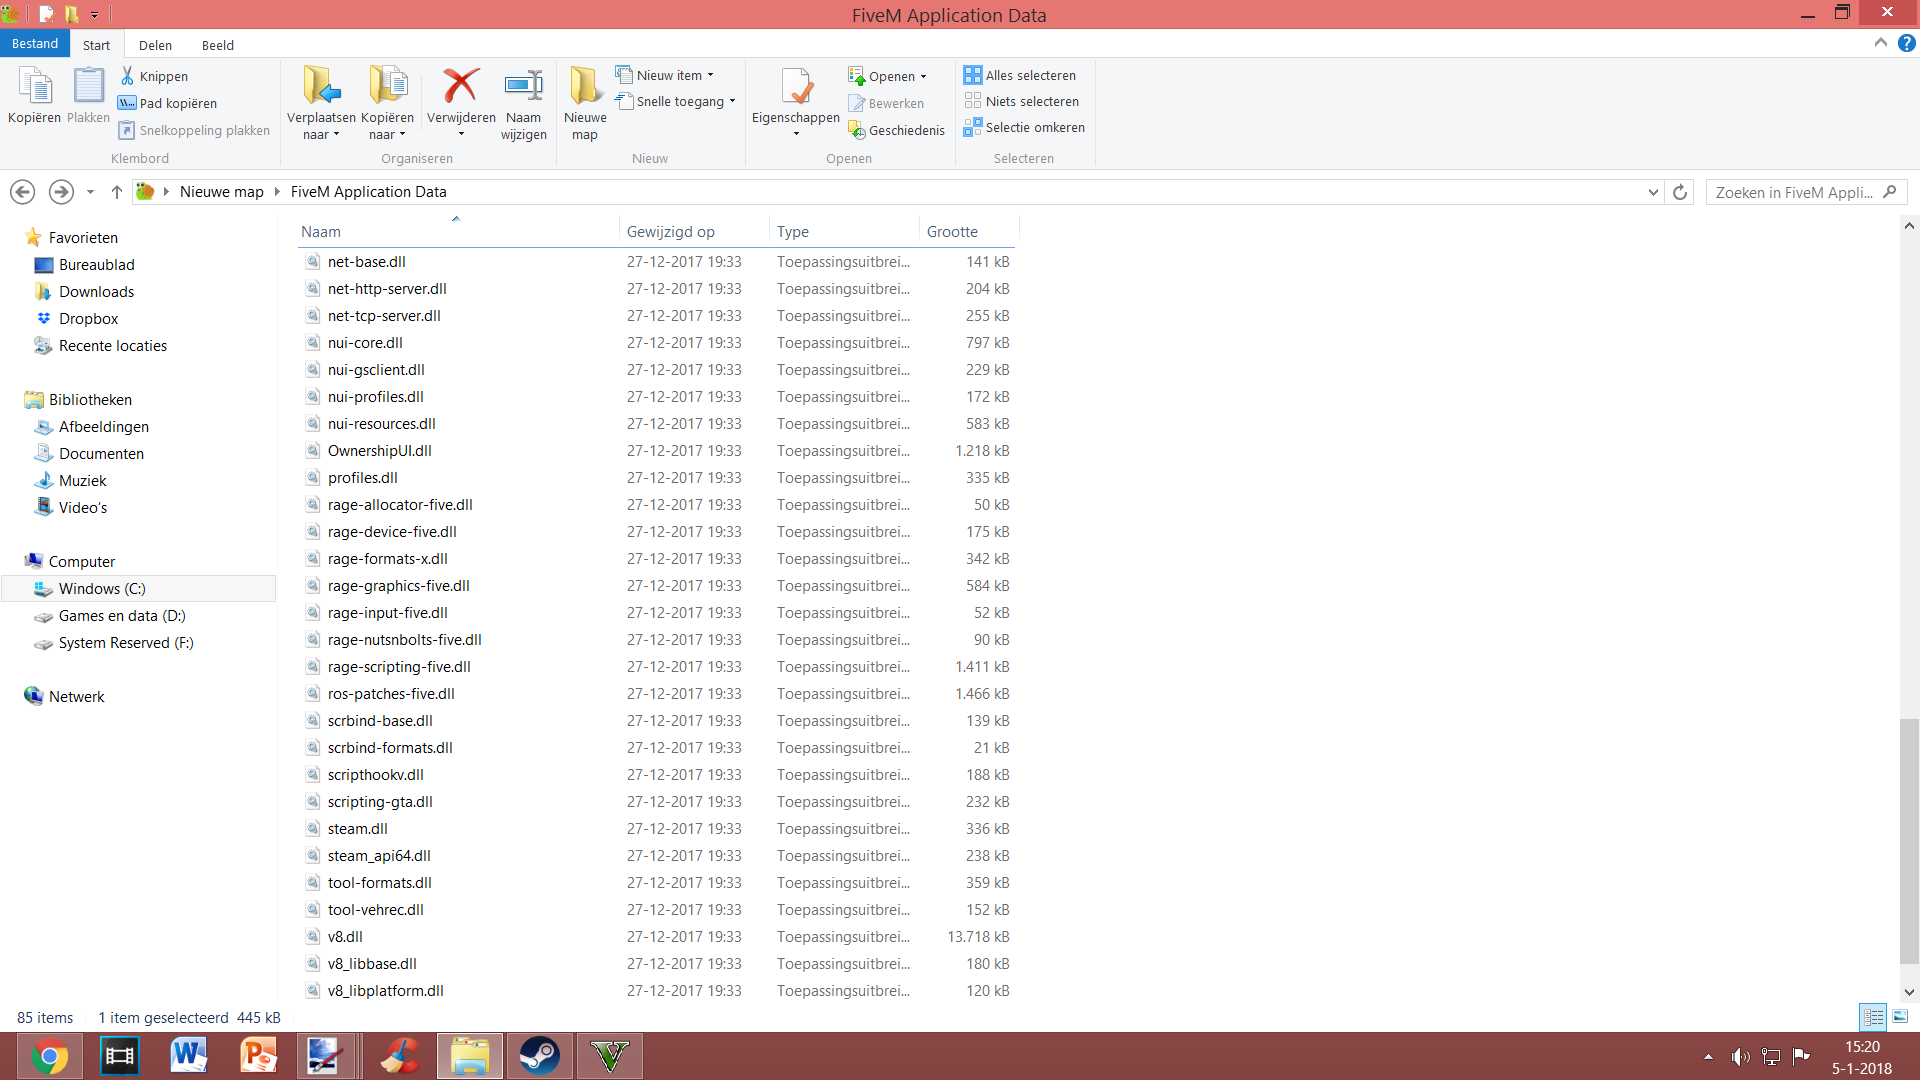Image resolution: width=1920 pixels, height=1080 pixels.
Task: Sort by Gewijzigd op column
Action: tap(695, 231)
